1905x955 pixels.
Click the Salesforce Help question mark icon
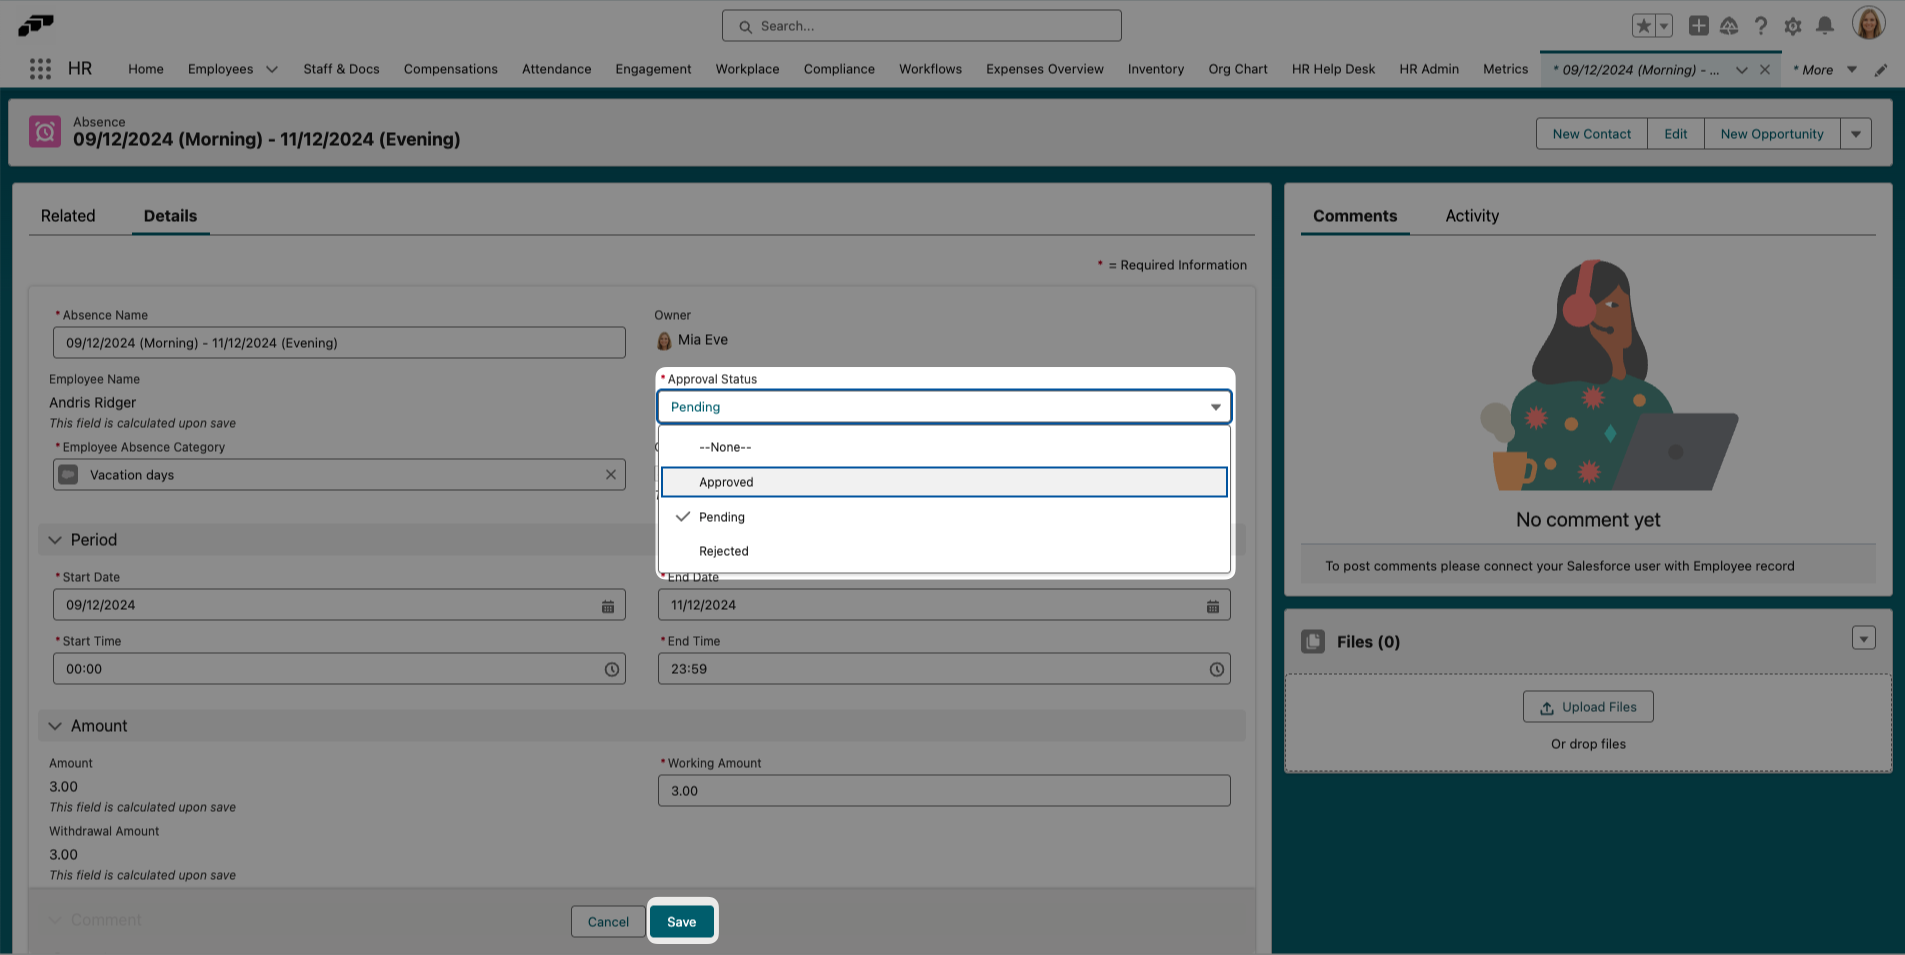(x=1761, y=25)
